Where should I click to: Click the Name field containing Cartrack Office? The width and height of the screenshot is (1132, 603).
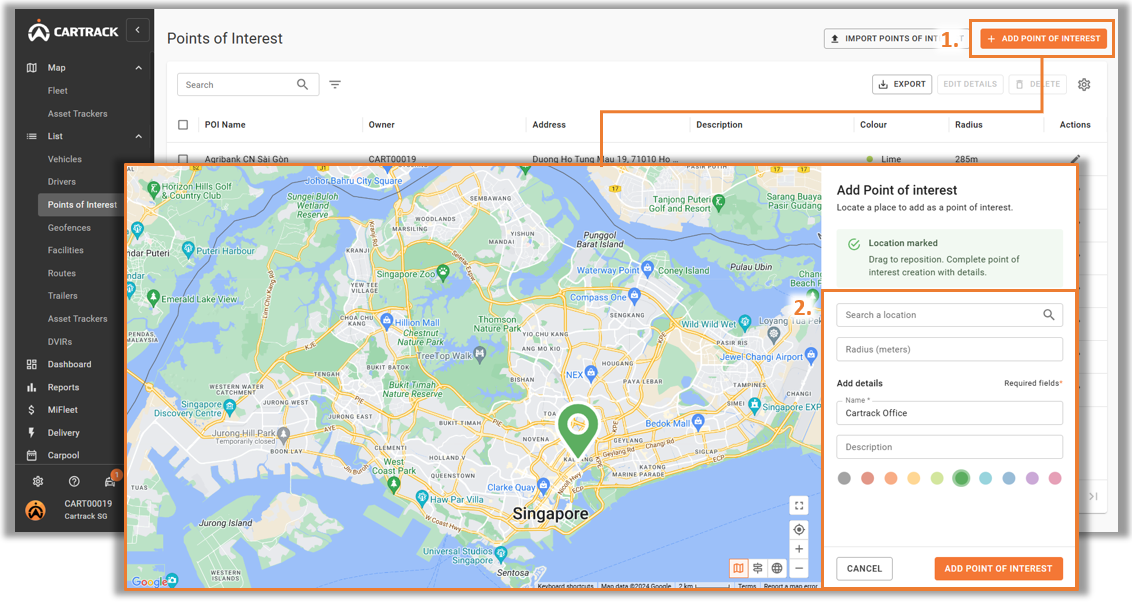(x=949, y=413)
